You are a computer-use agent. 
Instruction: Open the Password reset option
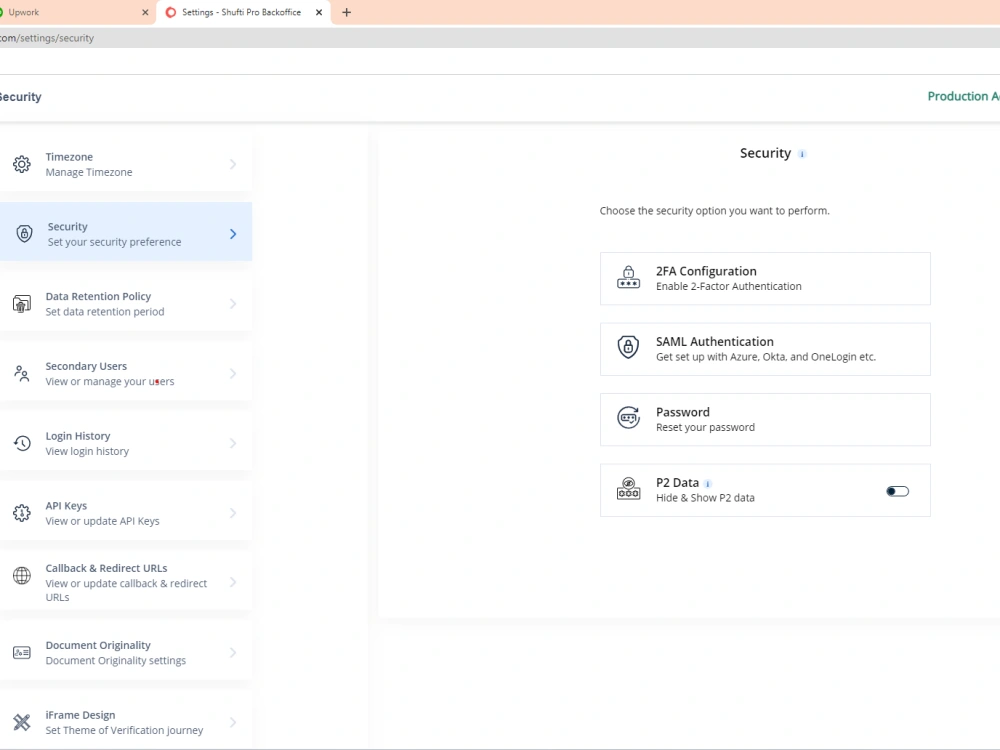point(765,419)
